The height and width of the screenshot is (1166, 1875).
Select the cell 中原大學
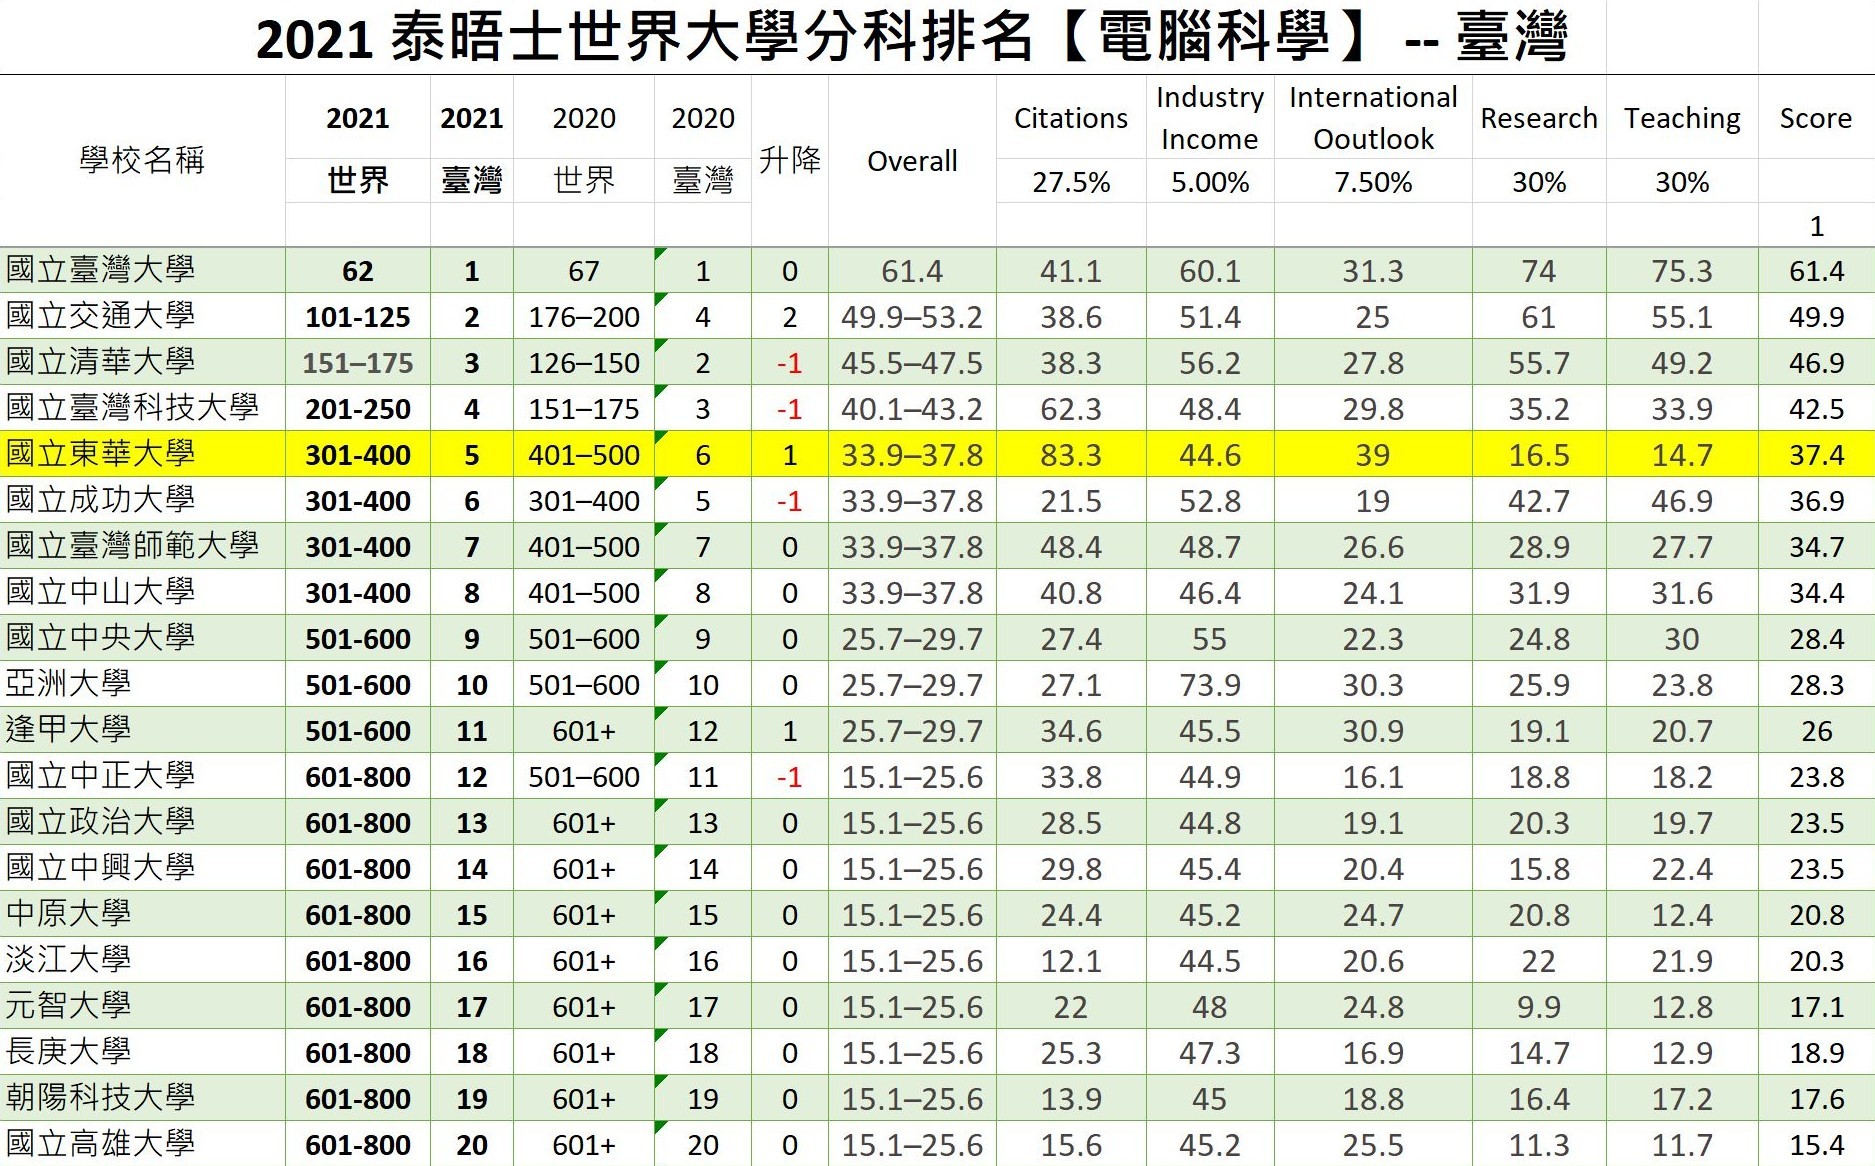coord(142,914)
